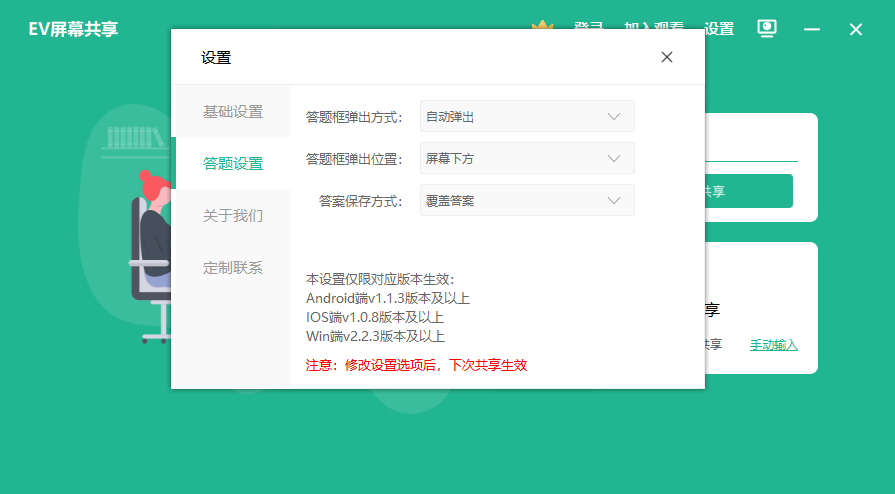
Task: Expand the chevron beside 自动弹出
Action: pos(614,117)
